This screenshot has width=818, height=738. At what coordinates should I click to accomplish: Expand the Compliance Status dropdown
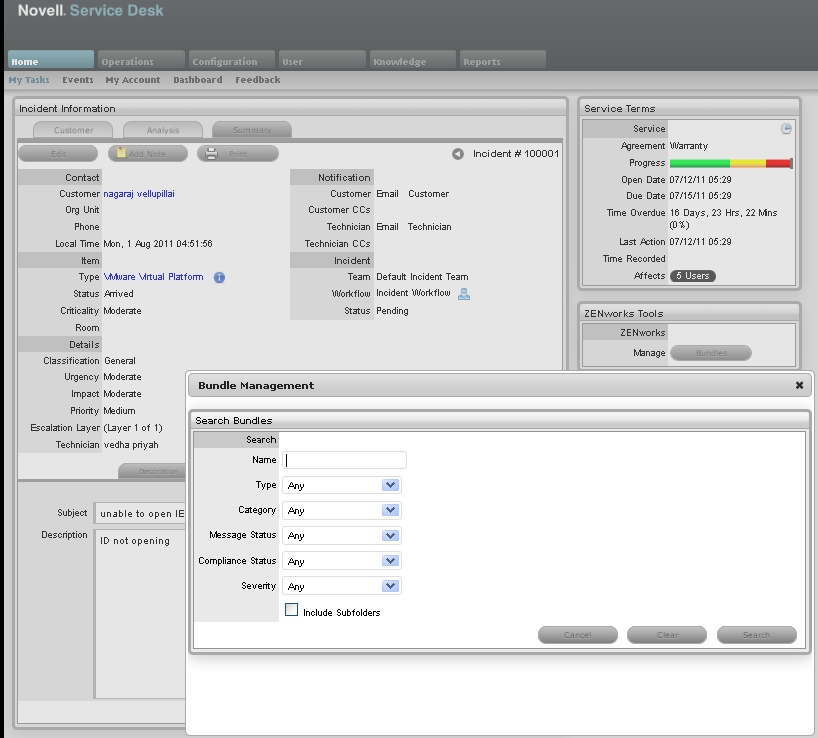390,561
